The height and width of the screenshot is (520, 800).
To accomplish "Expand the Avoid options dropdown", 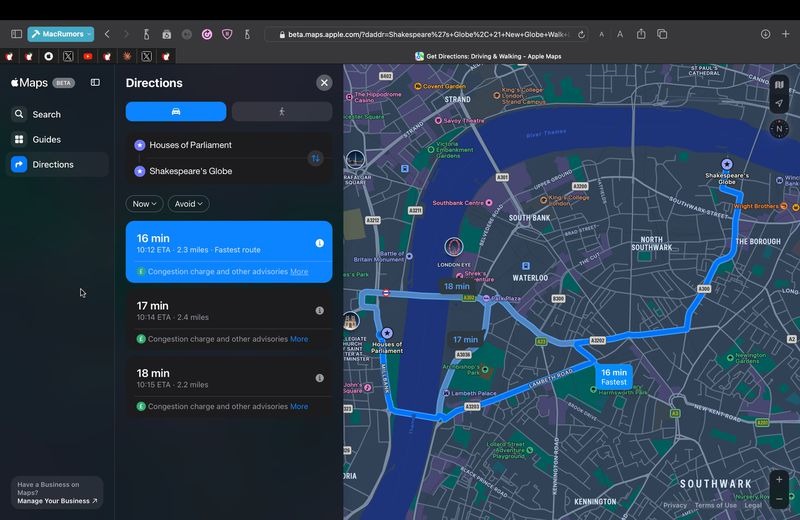I will (x=188, y=204).
